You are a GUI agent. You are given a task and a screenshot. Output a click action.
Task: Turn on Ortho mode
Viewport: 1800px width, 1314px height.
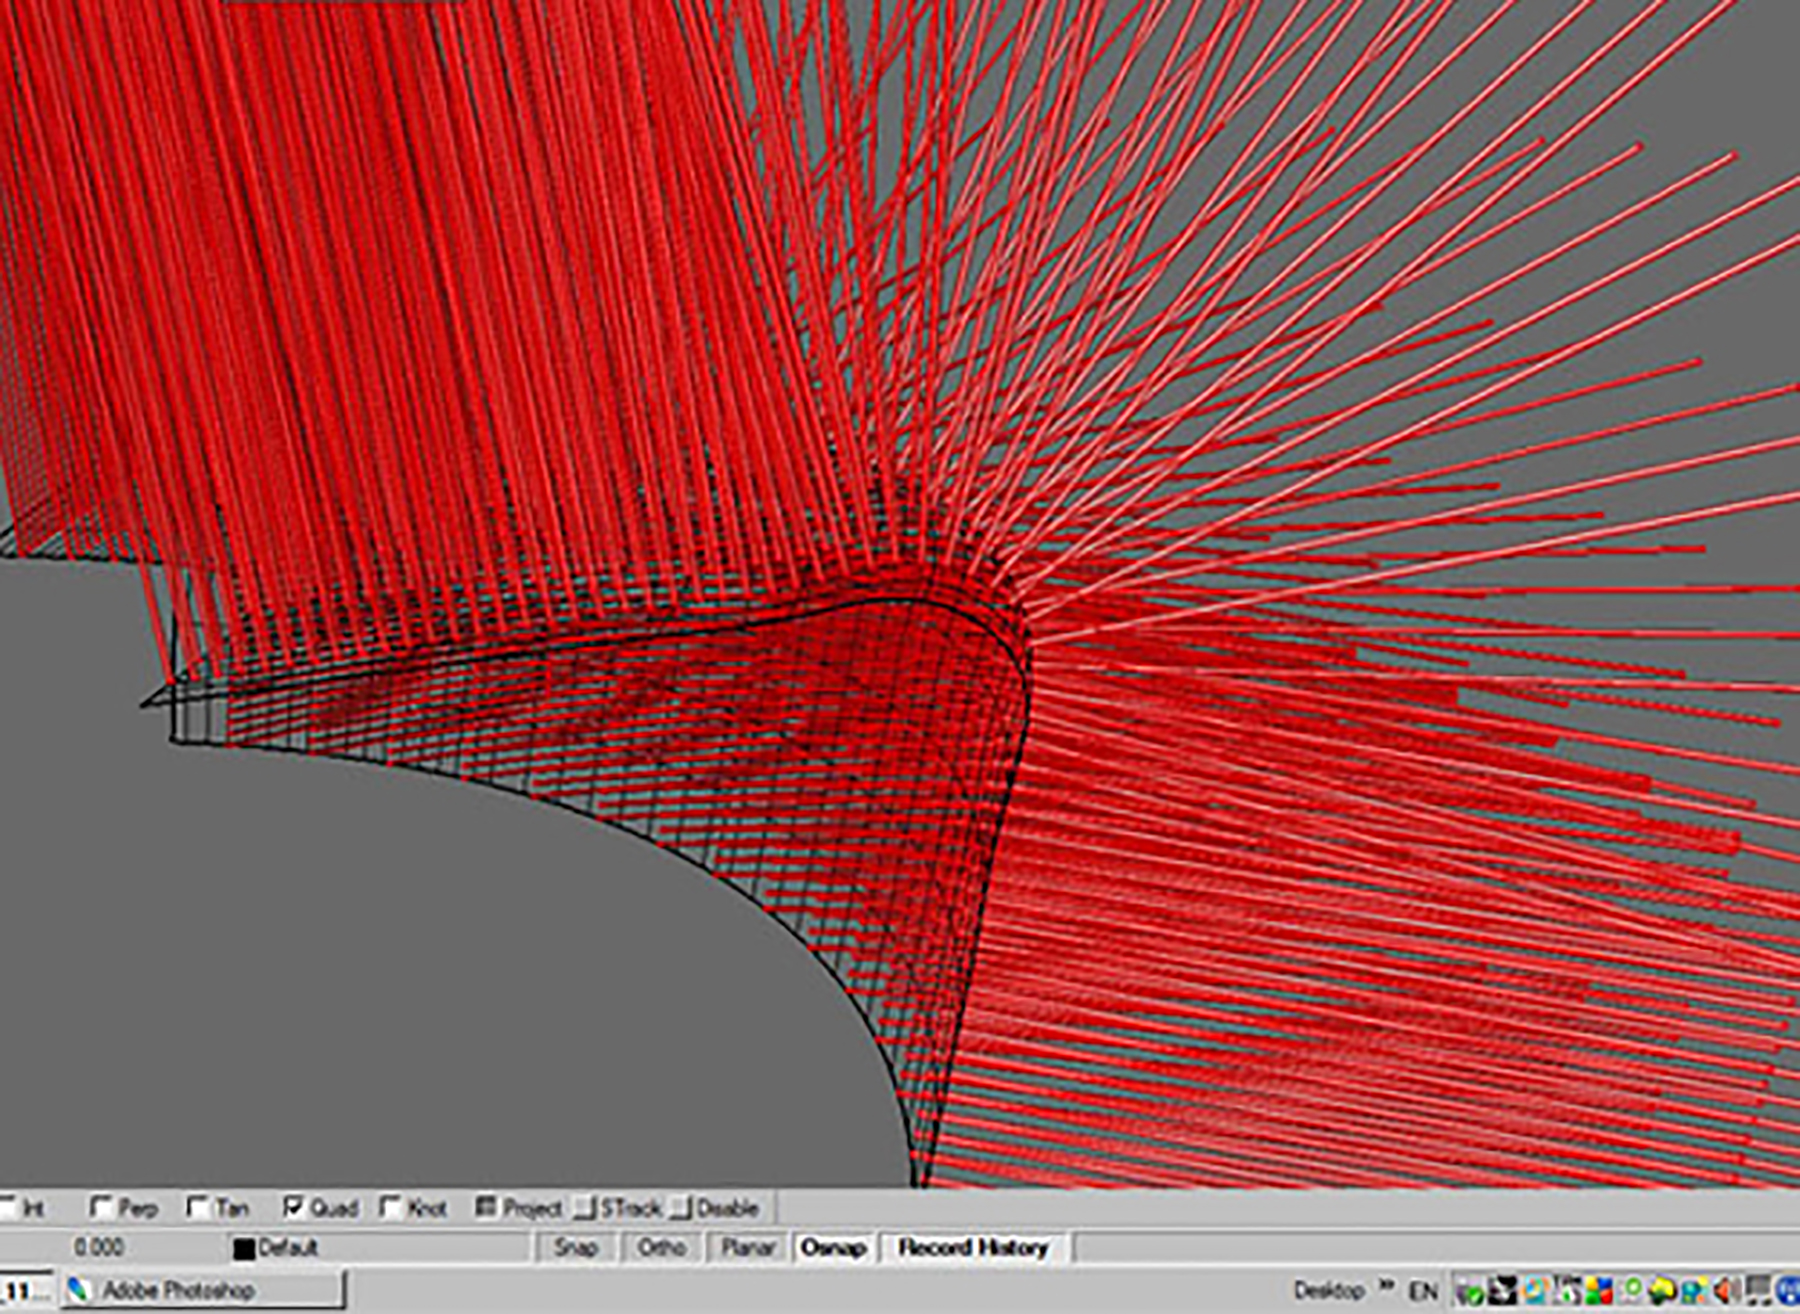coord(661,1248)
